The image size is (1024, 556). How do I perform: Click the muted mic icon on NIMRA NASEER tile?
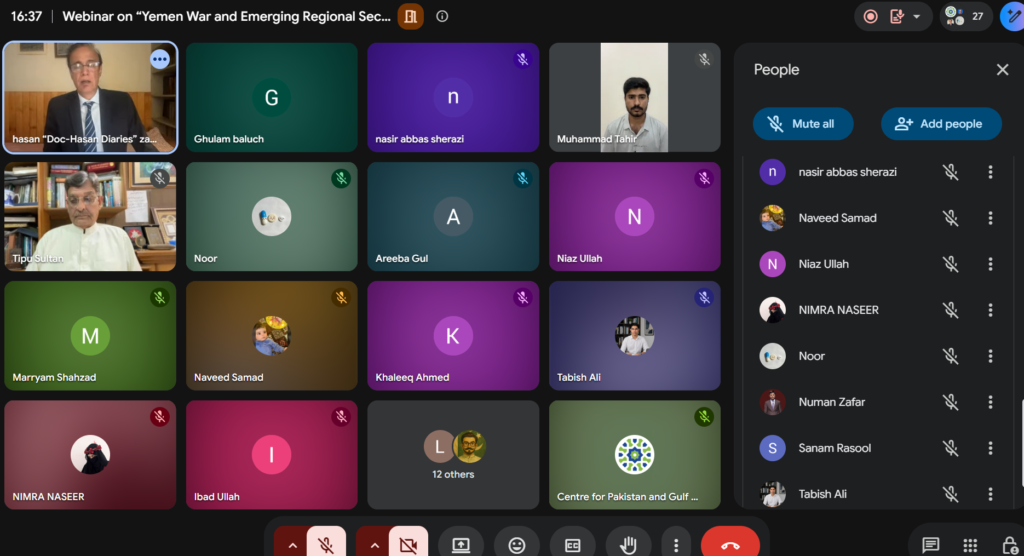click(x=159, y=417)
